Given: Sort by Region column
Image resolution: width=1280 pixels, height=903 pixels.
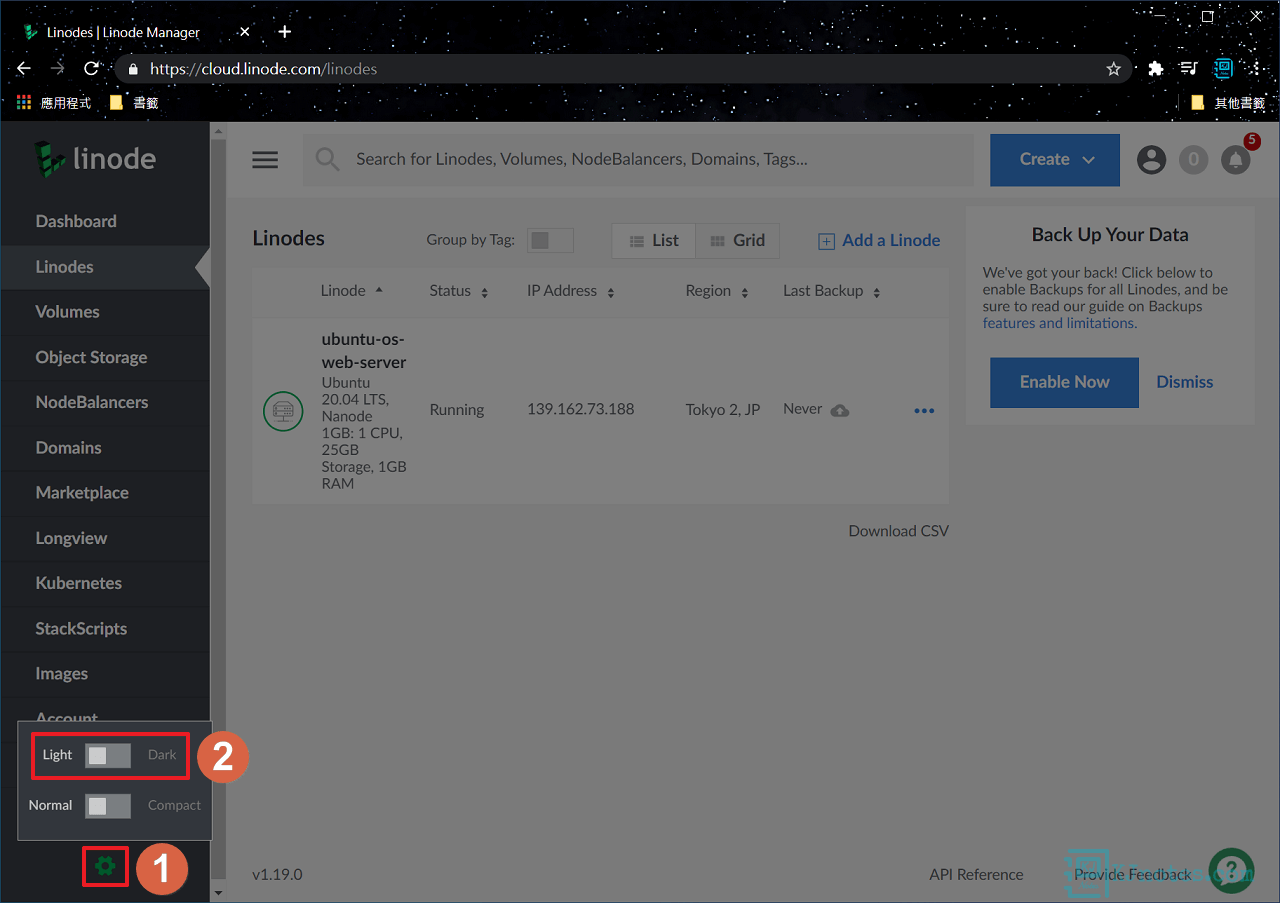Looking at the screenshot, I should pyautogui.click(x=717, y=291).
